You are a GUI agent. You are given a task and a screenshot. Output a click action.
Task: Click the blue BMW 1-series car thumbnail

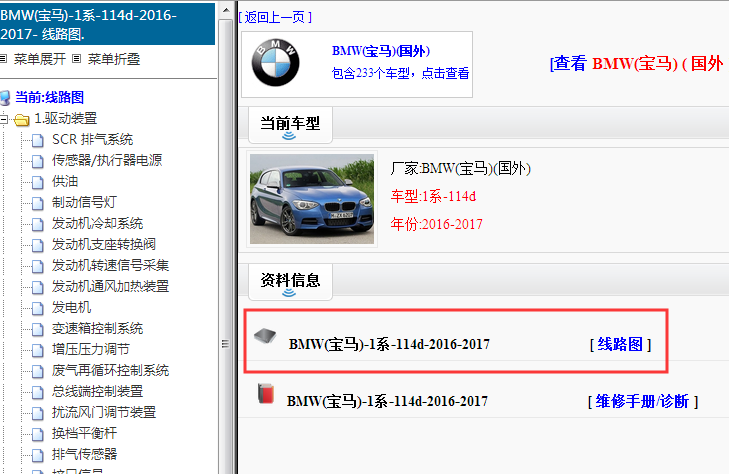pyautogui.click(x=312, y=199)
